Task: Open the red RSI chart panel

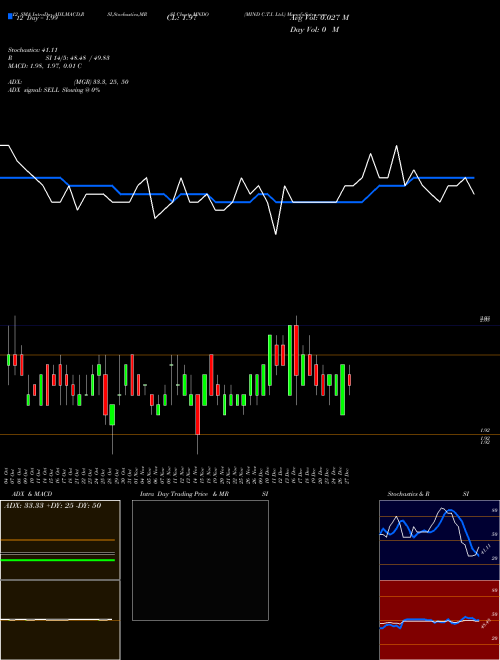Action: (x=439, y=620)
